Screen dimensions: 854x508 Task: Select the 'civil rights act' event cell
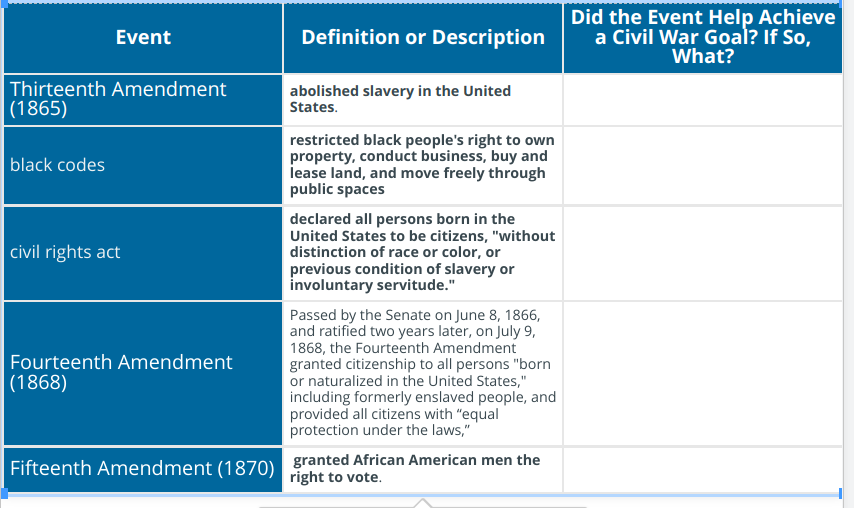click(x=143, y=253)
